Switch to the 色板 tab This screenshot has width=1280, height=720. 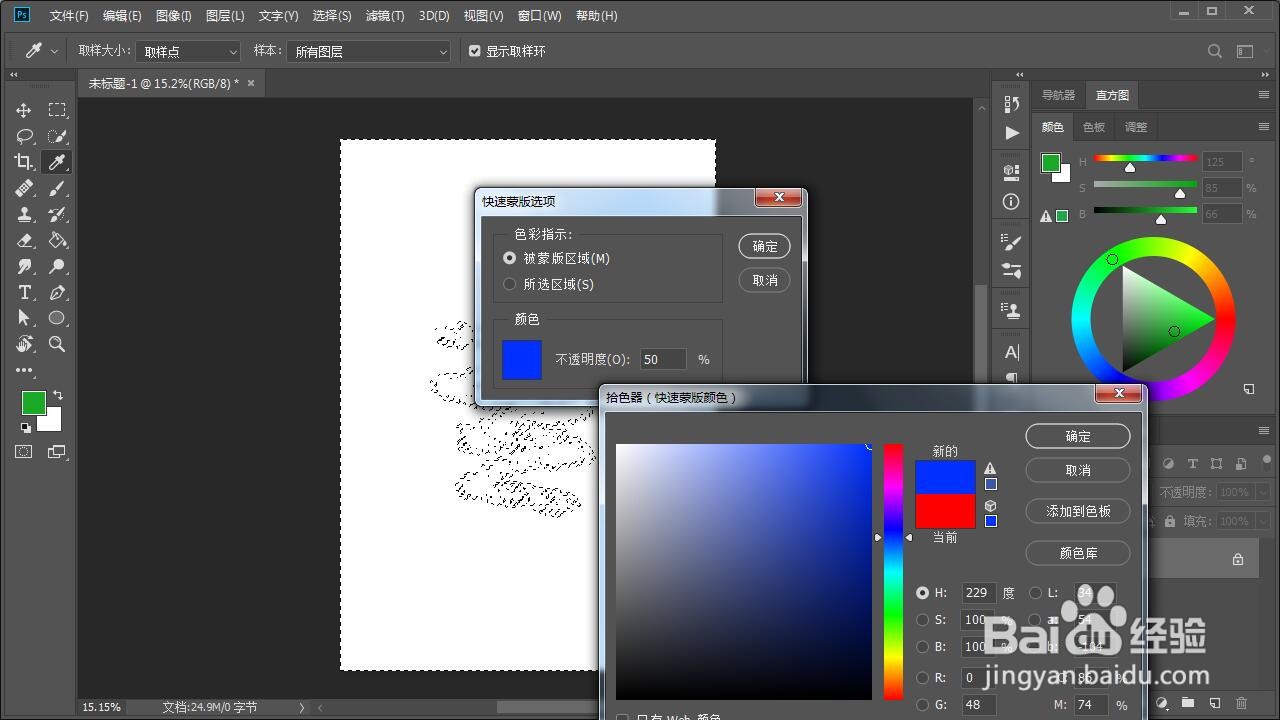click(x=1094, y=127)
